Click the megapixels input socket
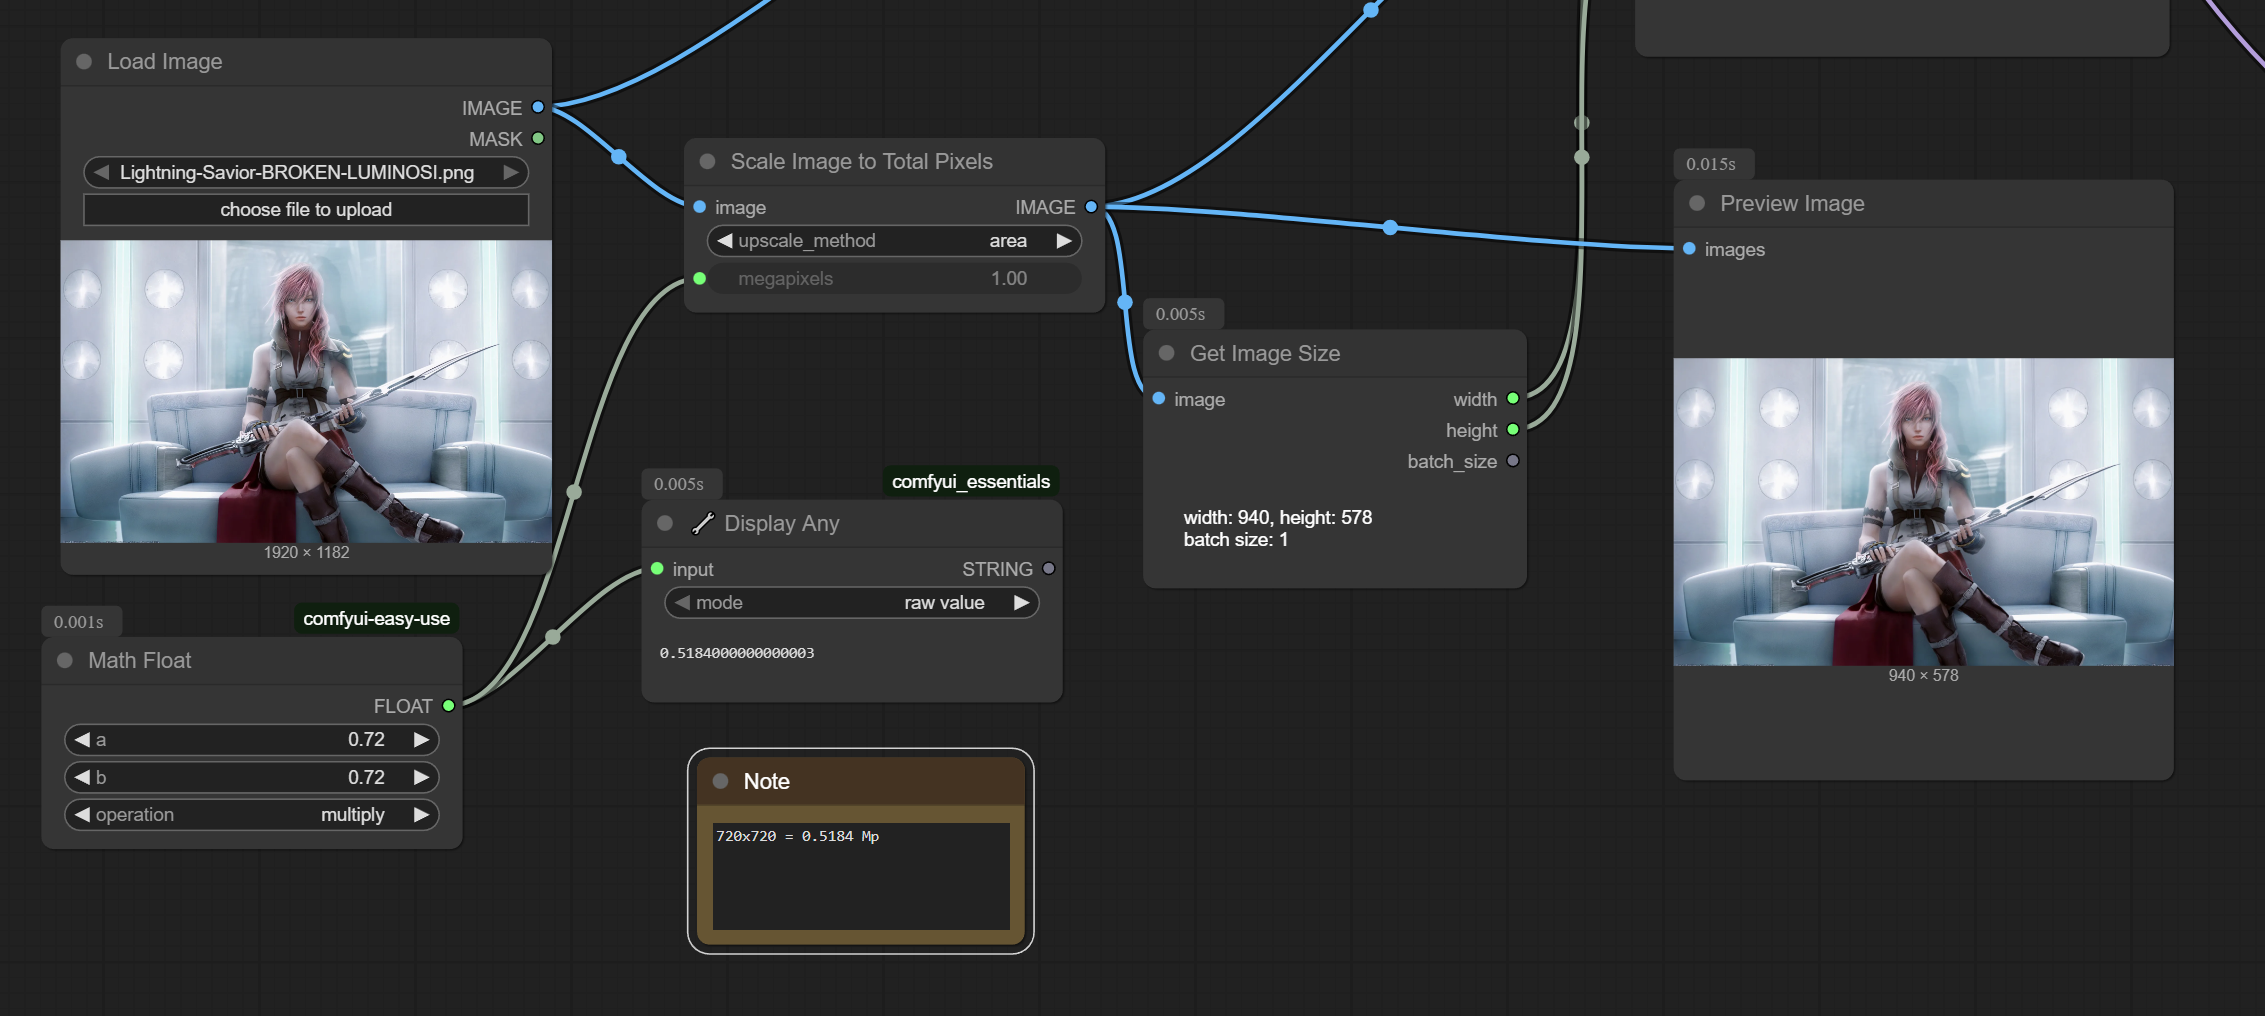This screenshot has height=1016, width=2265. [x=700, y=279]
